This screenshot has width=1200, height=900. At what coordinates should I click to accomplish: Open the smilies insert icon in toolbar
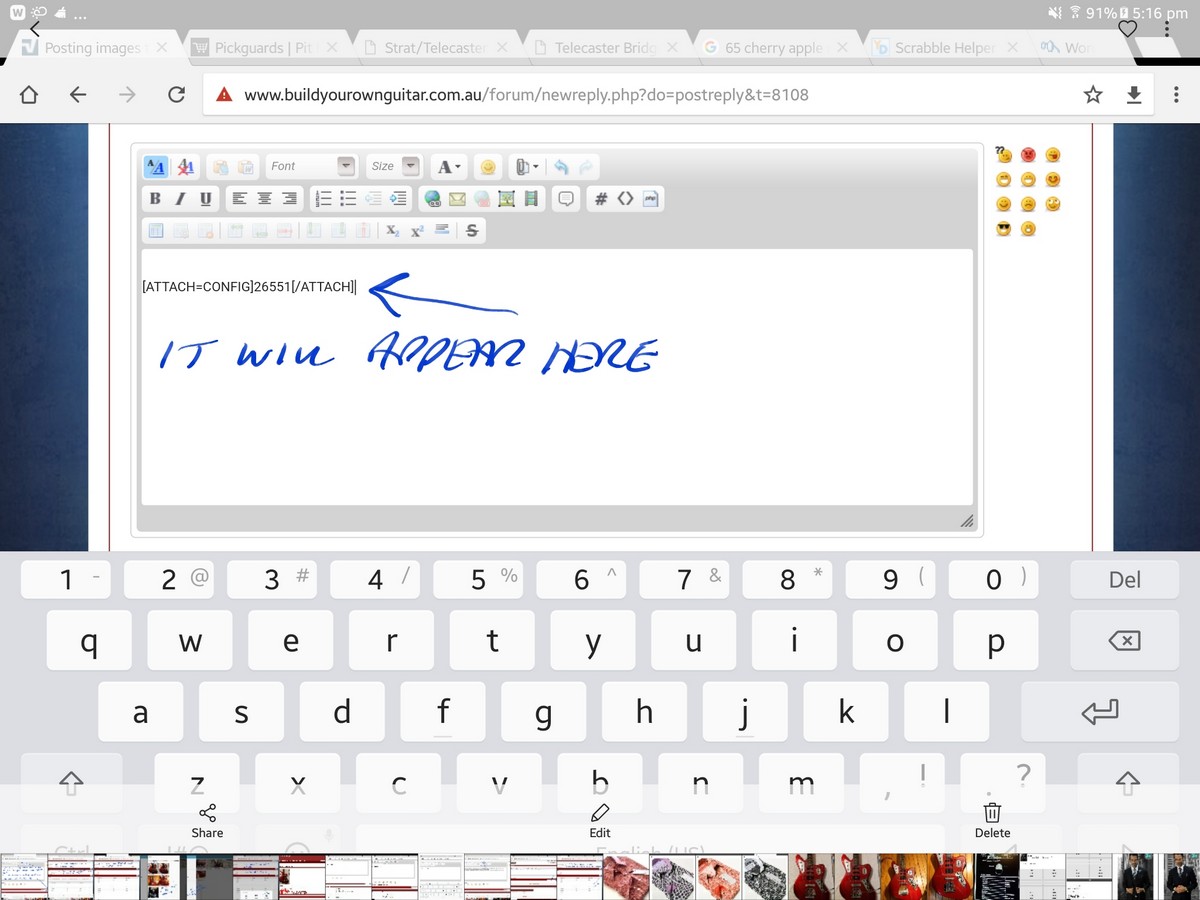point(488,167)
